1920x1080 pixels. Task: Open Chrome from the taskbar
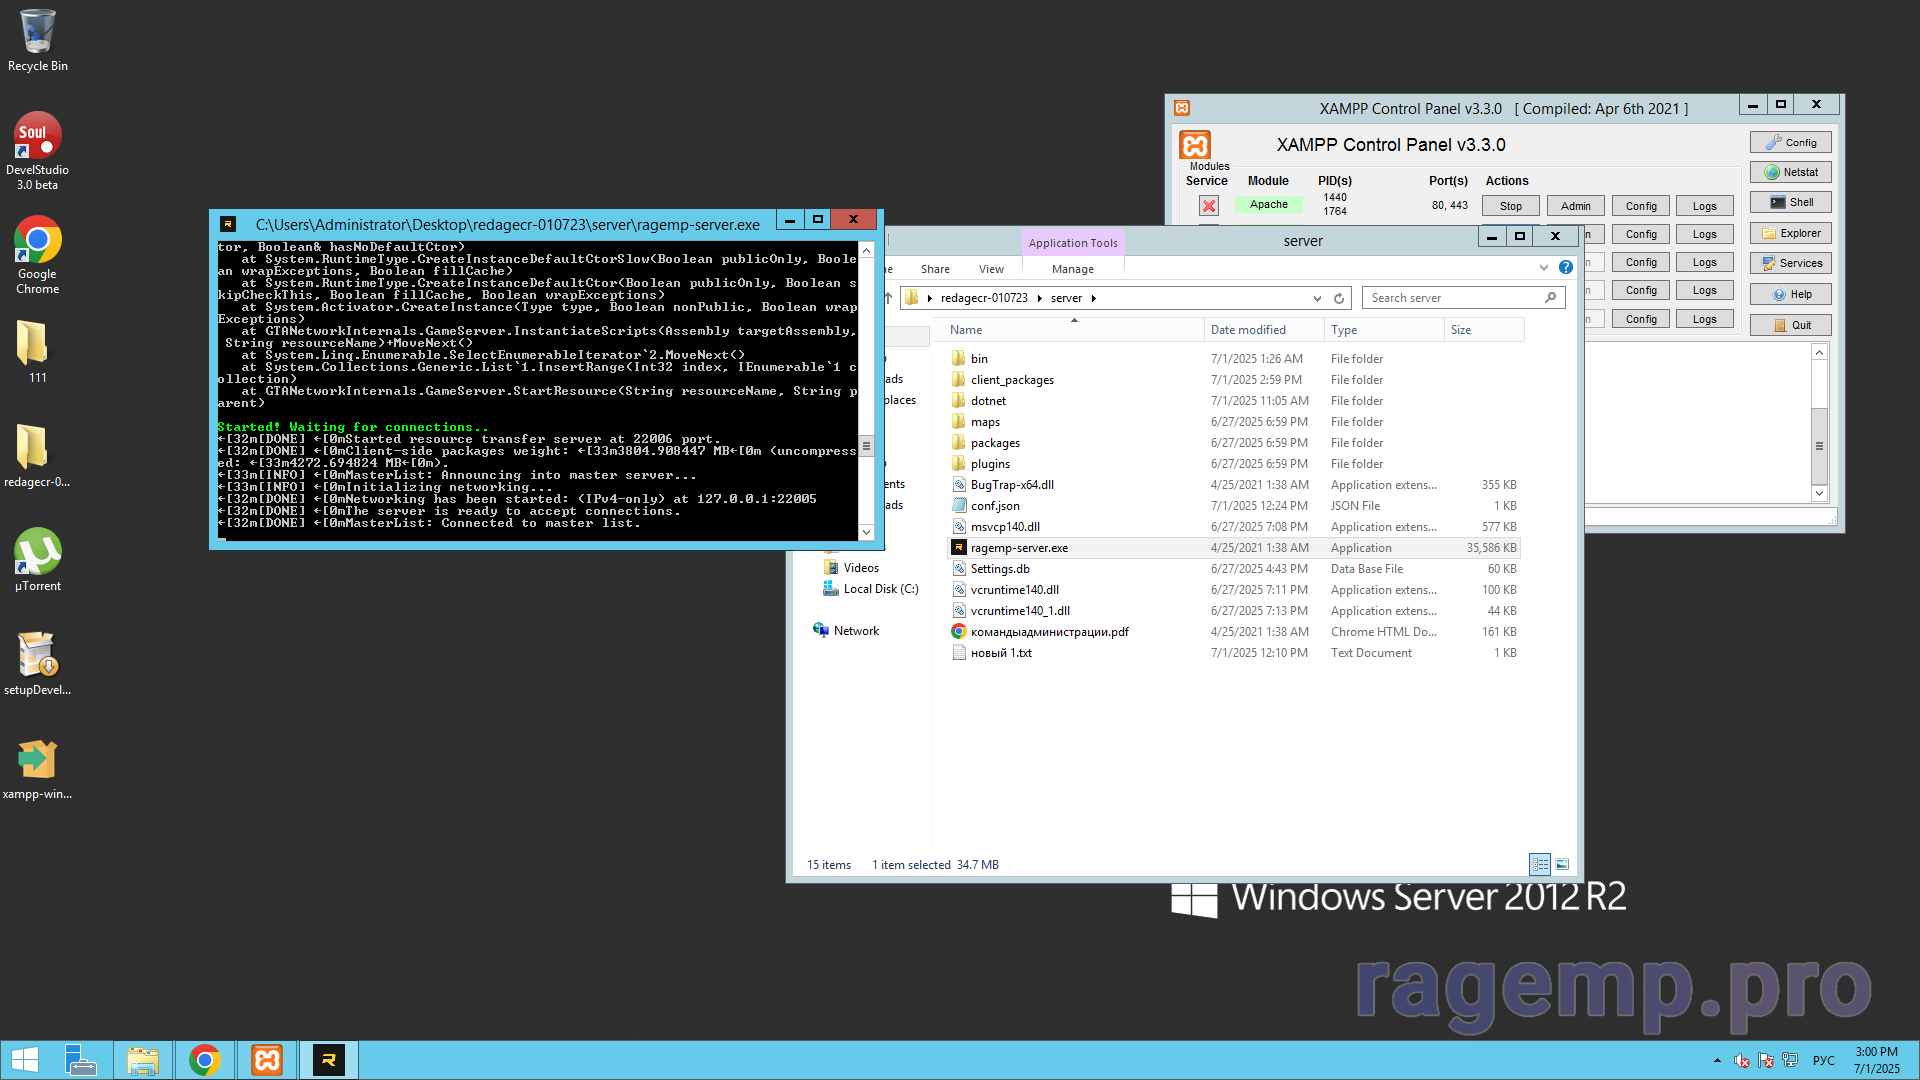click(204, 1060)
